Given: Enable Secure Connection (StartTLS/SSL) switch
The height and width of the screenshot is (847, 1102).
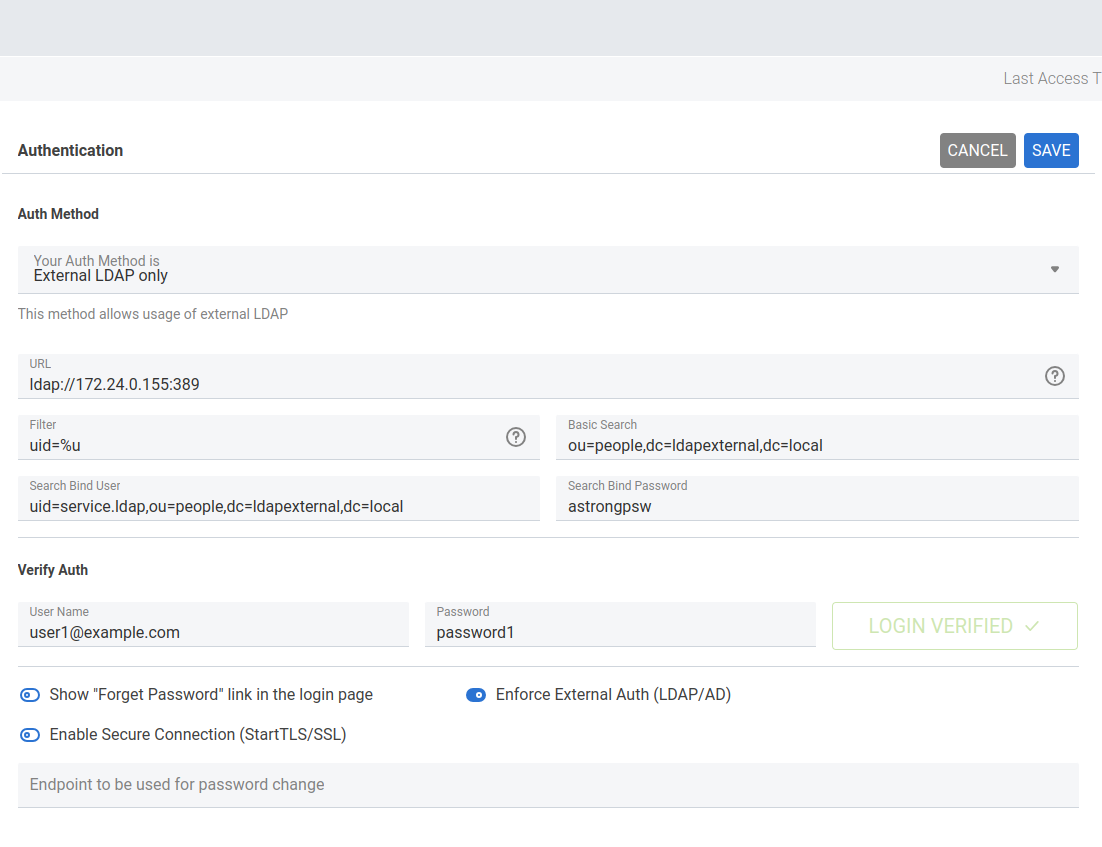Looking at the screenshot, I should pyautogui.click(x=30, y=735).
